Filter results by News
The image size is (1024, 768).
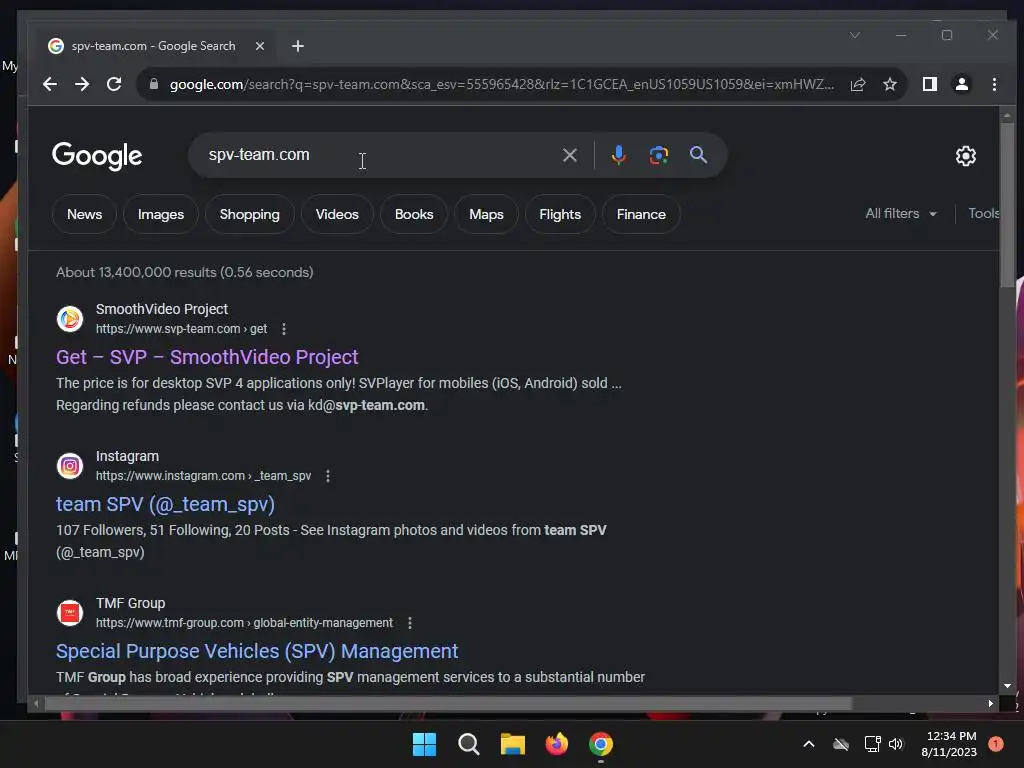84,214
